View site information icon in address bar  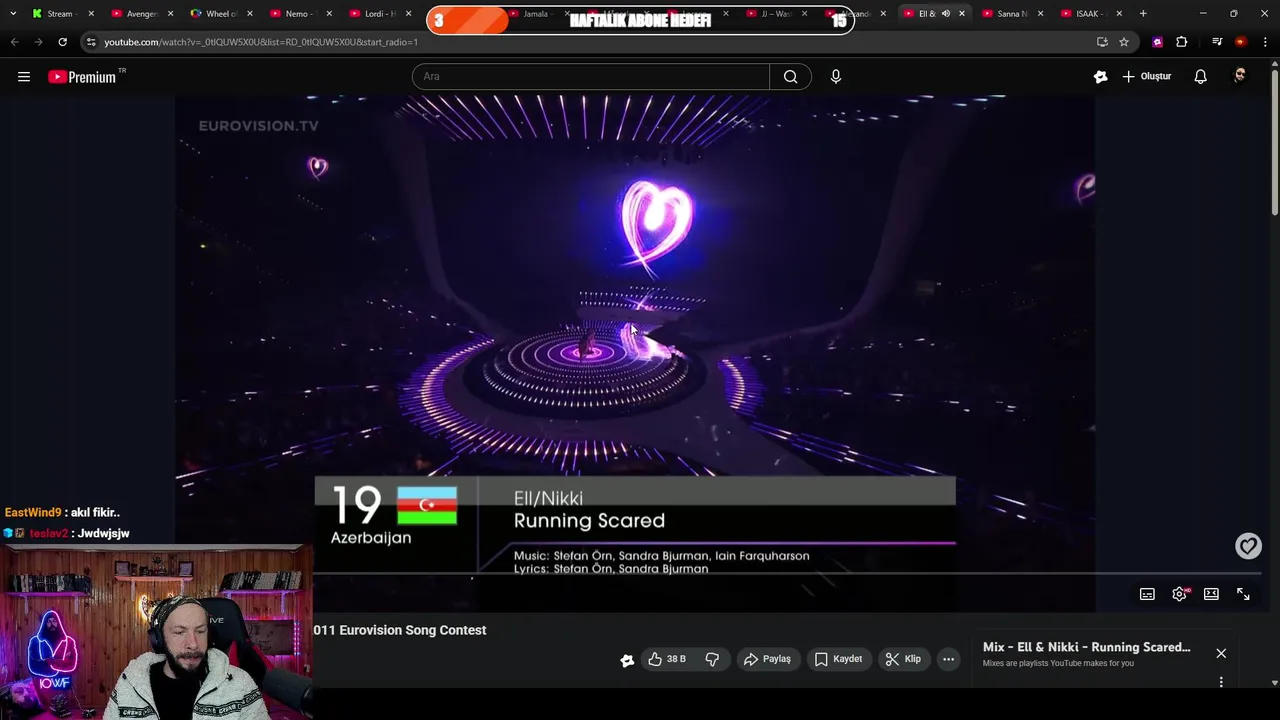[x=91, y=42]
